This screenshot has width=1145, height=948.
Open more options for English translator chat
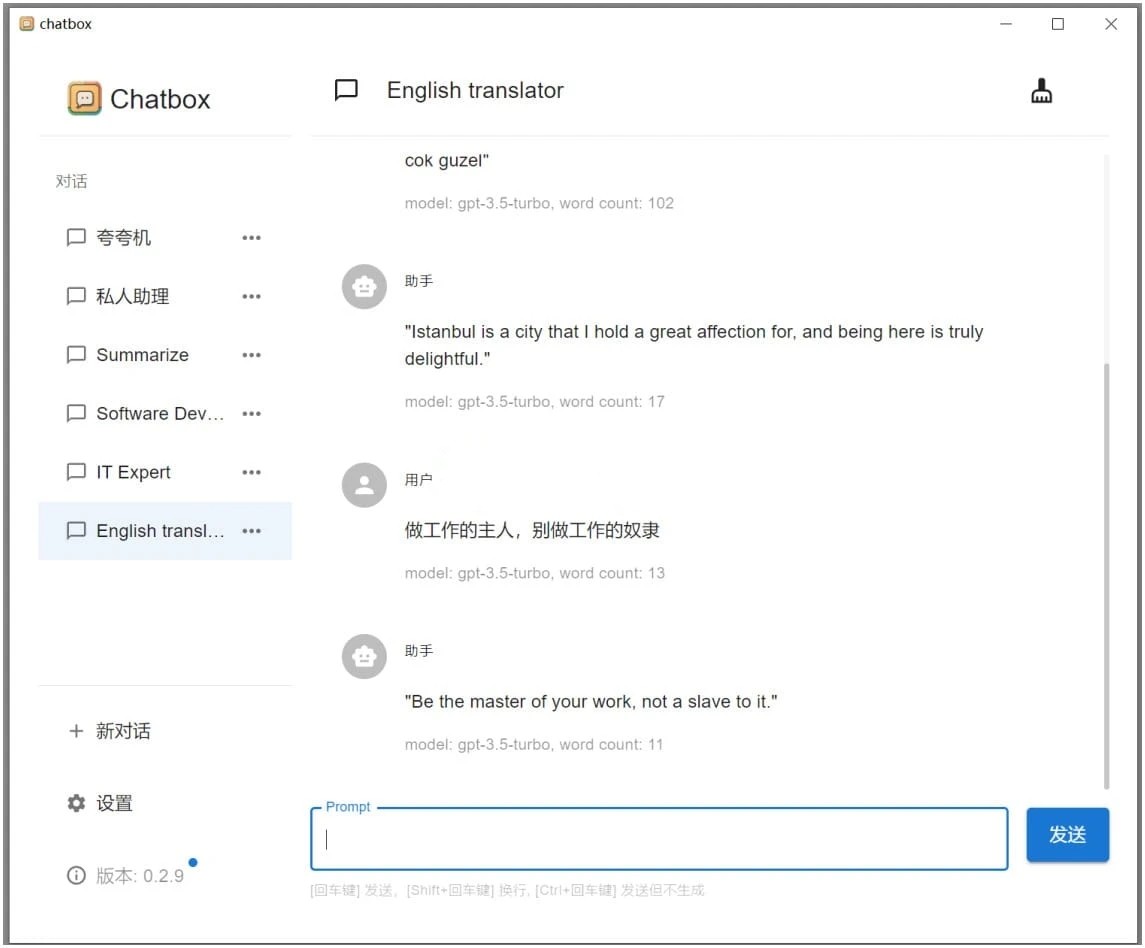point(251,531)
